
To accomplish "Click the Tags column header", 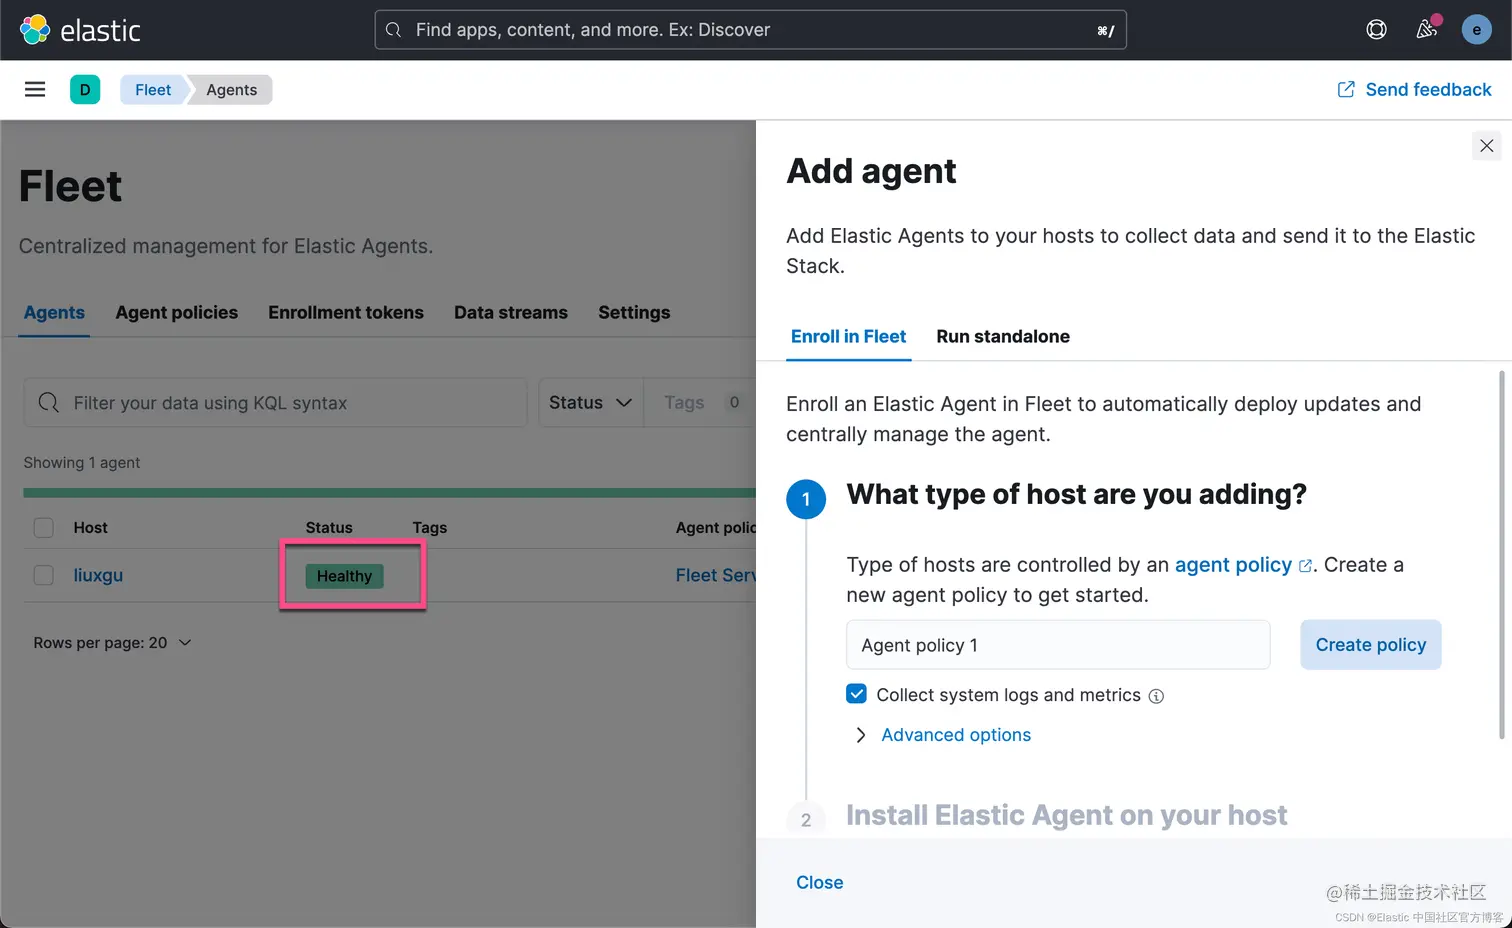I will (x=430, y=528).
